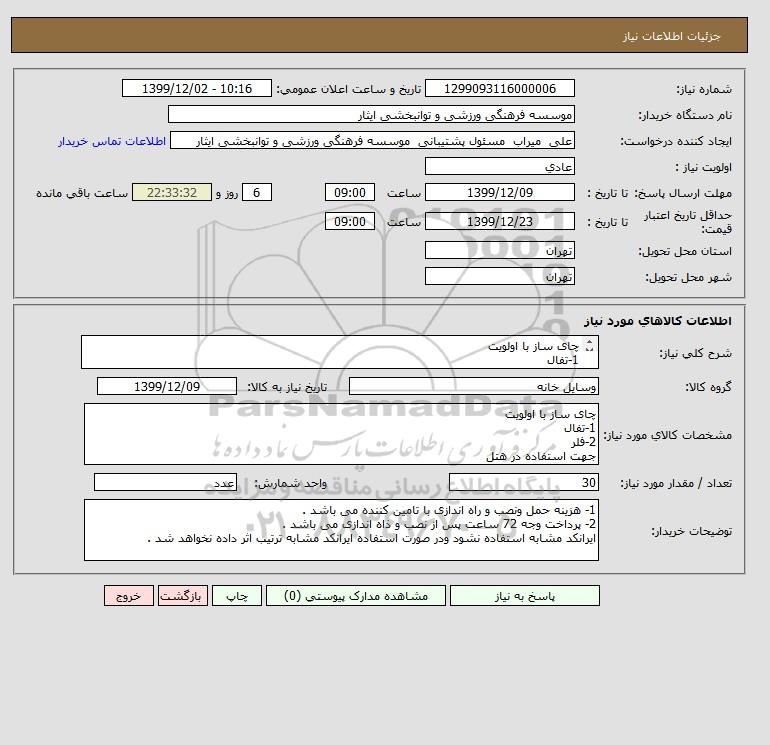The width and height of the screenshot is (770, 745).
Task: Click the quantity field showing 30
Action: [x=523, y=482]
